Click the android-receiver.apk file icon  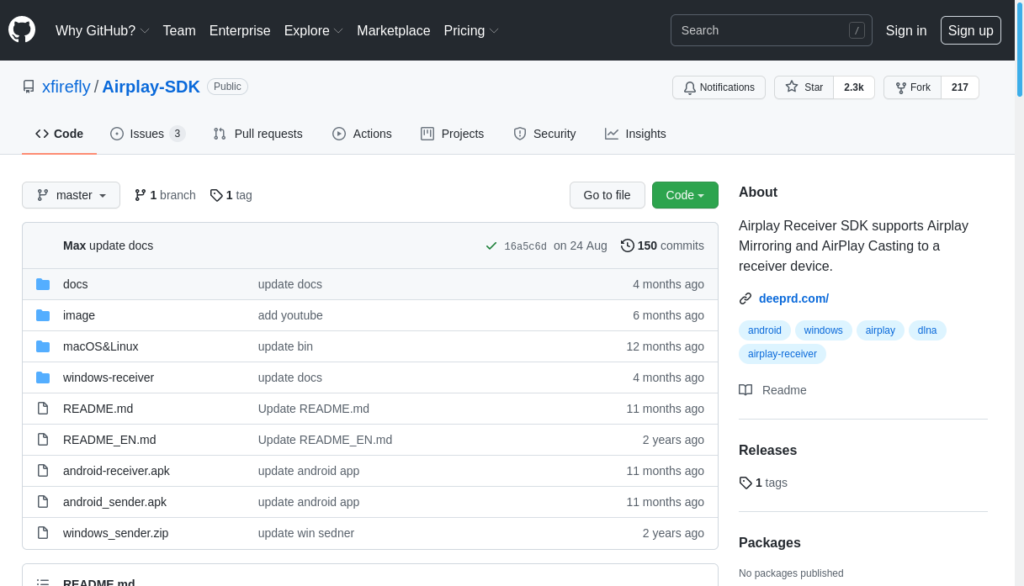click(43, 471)
